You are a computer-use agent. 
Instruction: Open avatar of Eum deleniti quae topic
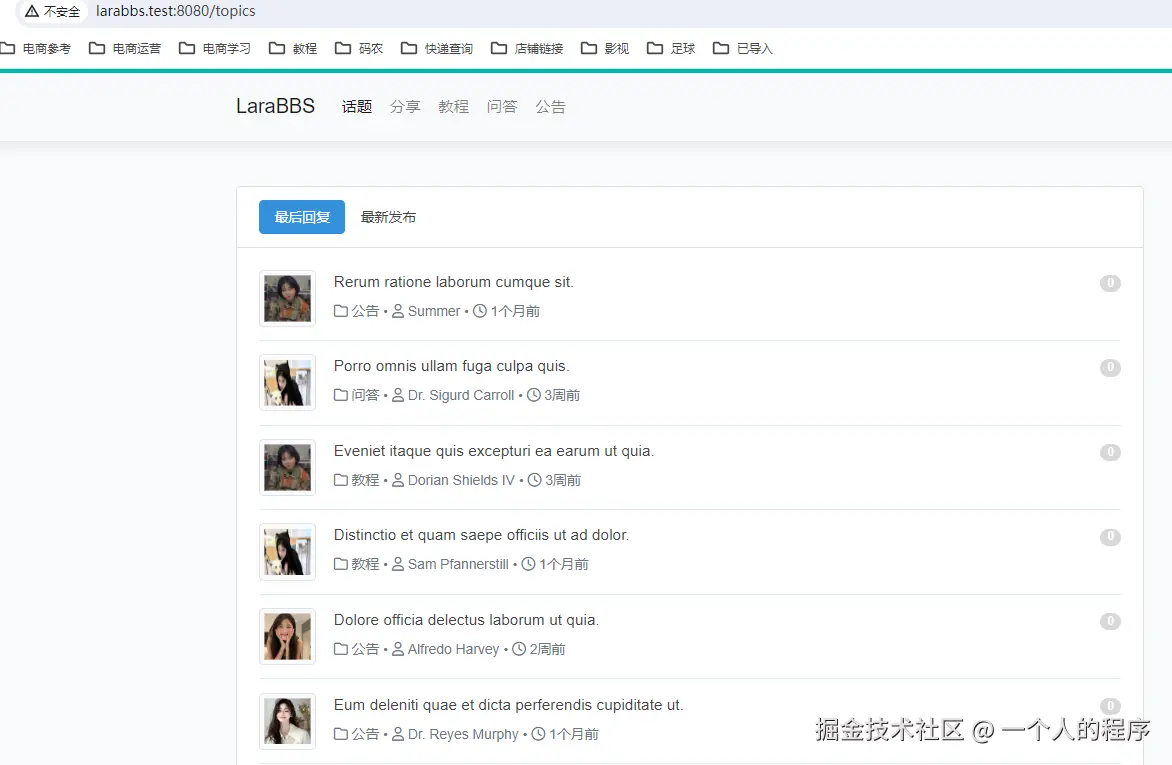tap(287, 721)
